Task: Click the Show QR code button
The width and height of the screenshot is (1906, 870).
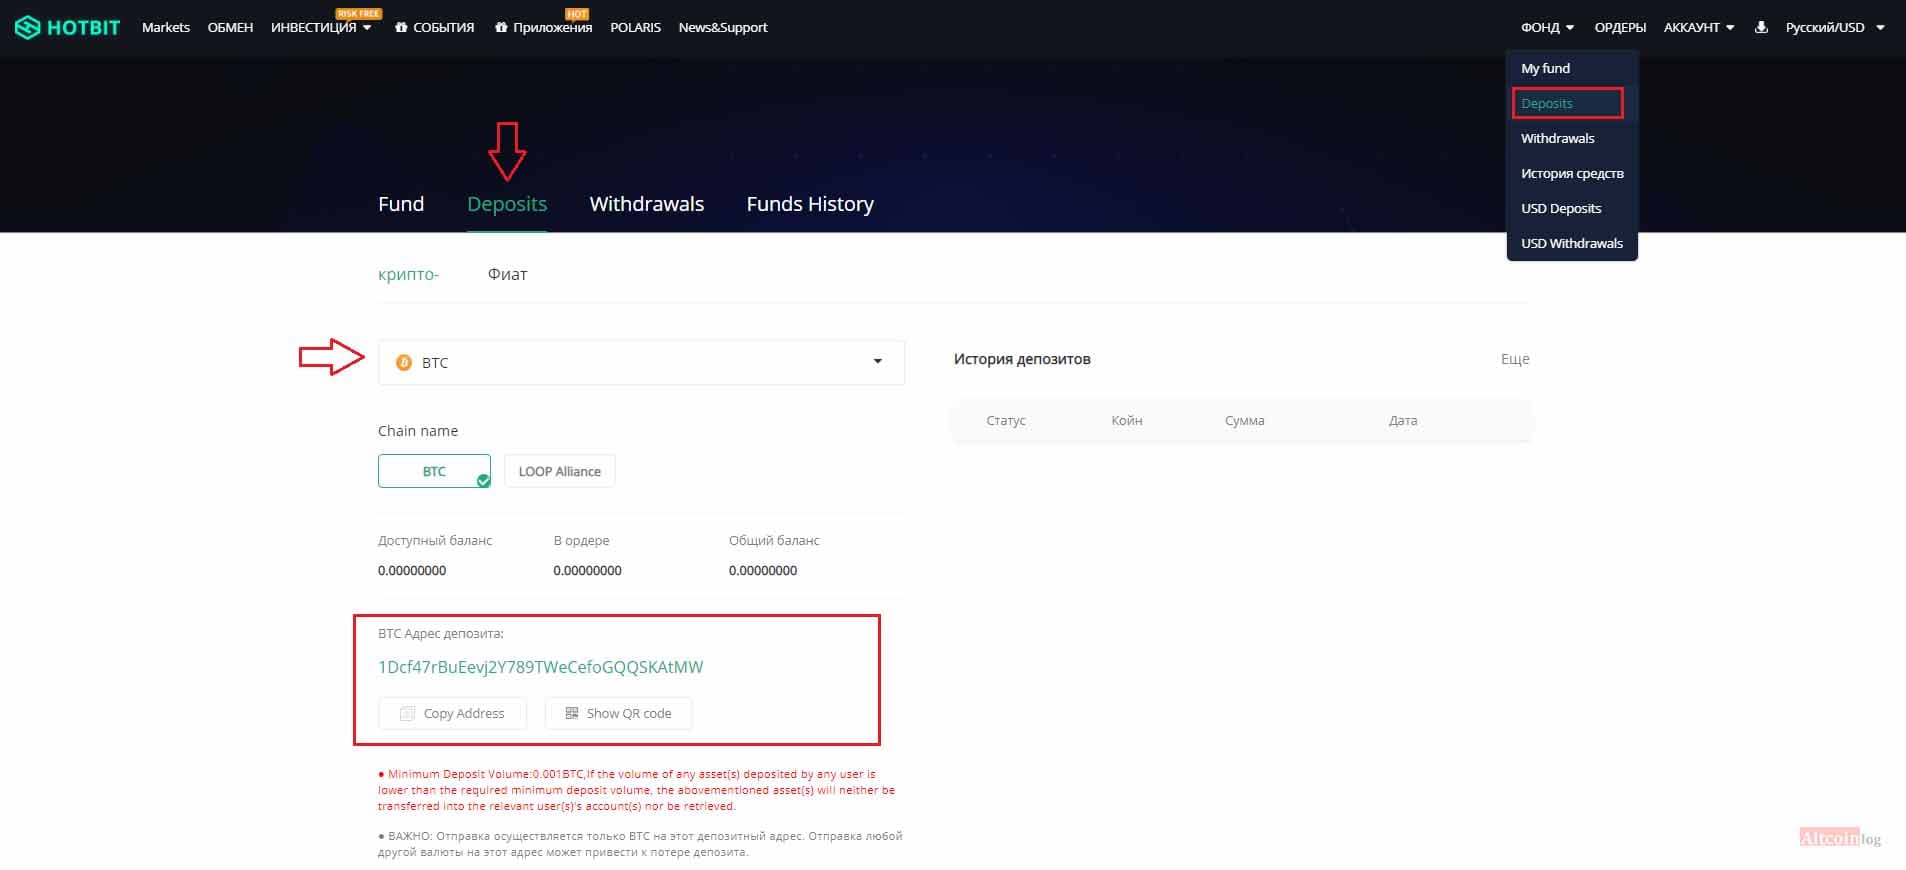Action: [x=618, y=713]
